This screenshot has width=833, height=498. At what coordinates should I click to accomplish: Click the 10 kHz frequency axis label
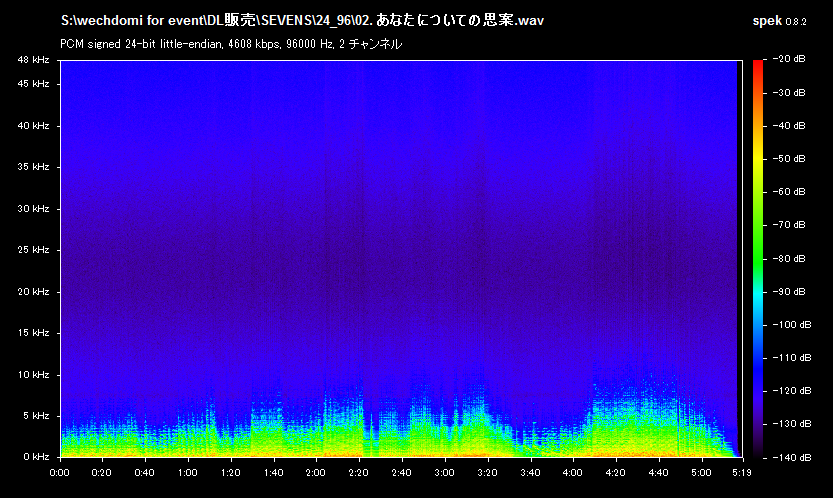pyautogui.click(x=33, y=375)
